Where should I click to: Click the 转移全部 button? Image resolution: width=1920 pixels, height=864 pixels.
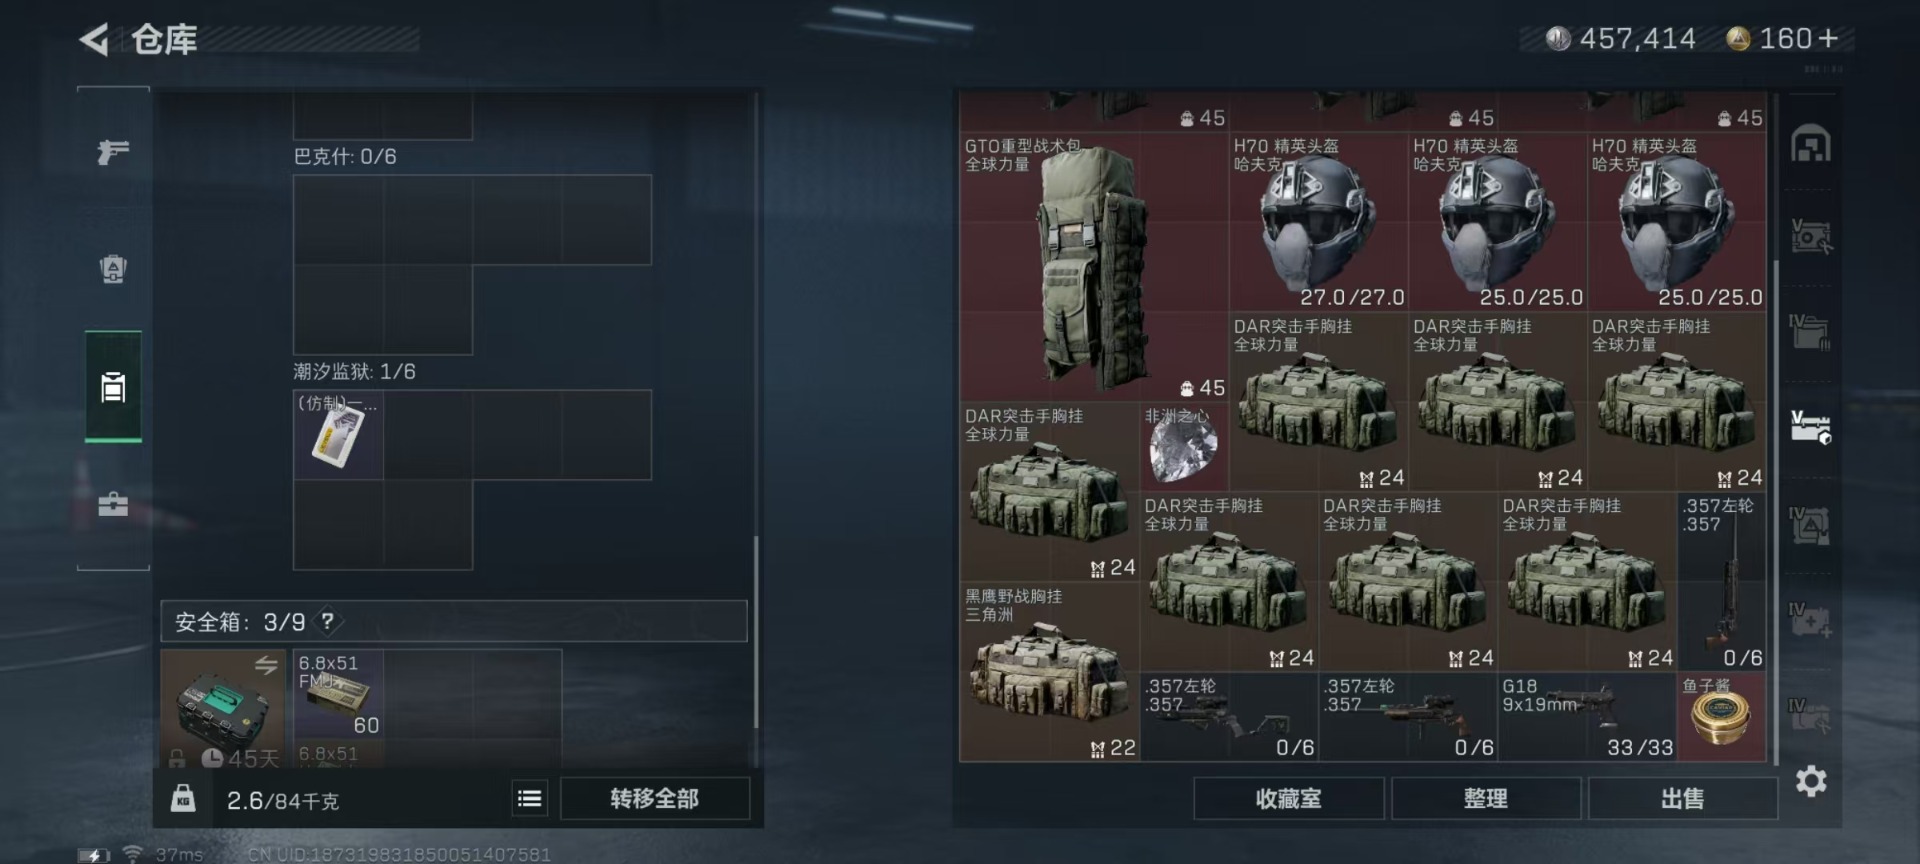(x=655, y=798)
